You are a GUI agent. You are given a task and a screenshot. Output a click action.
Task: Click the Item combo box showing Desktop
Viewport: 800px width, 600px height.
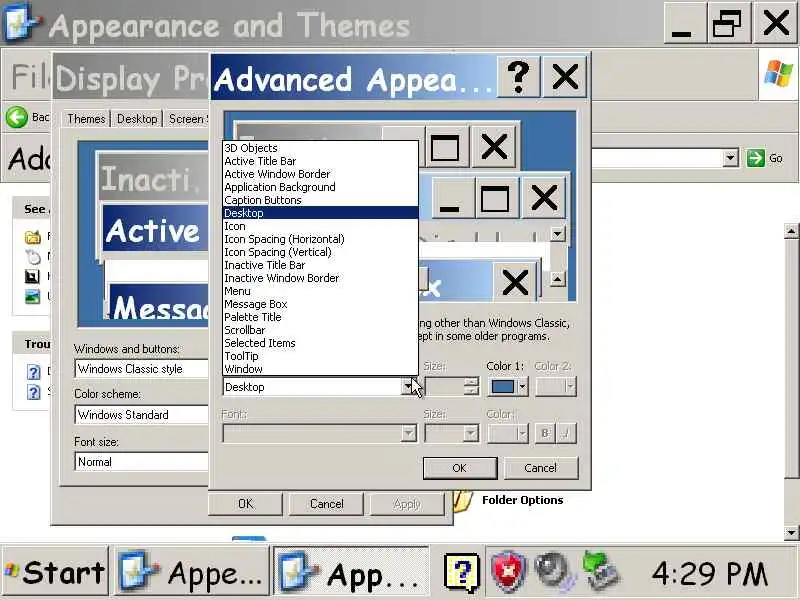pos(320,387)
